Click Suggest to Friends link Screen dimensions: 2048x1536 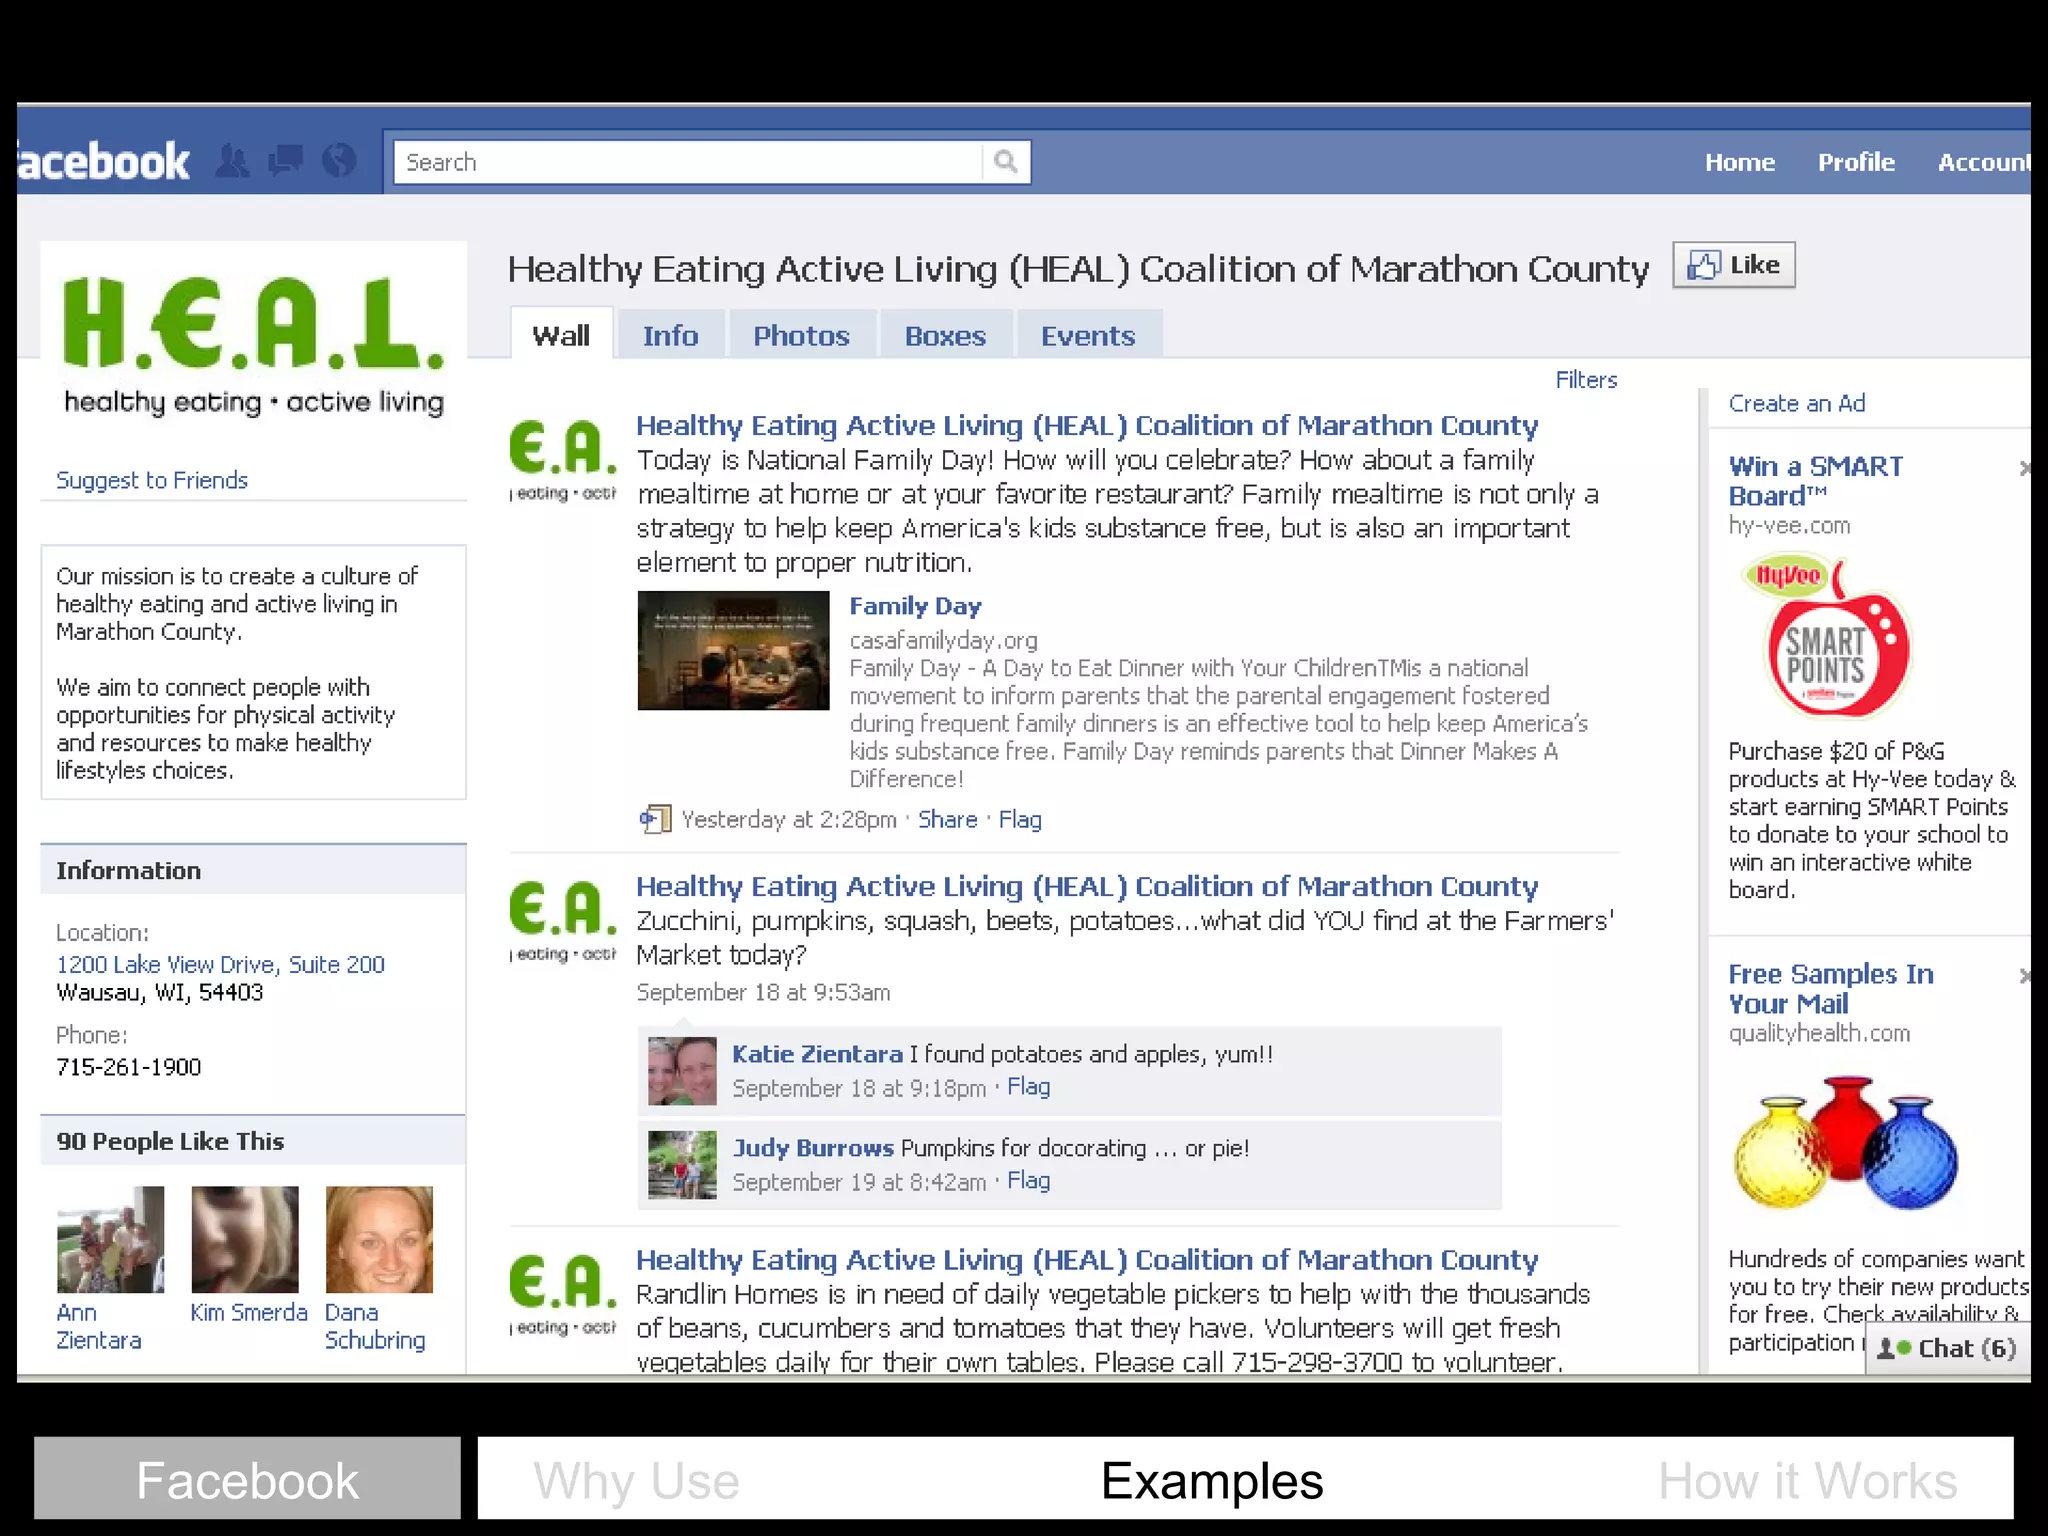tap(152, 480)
